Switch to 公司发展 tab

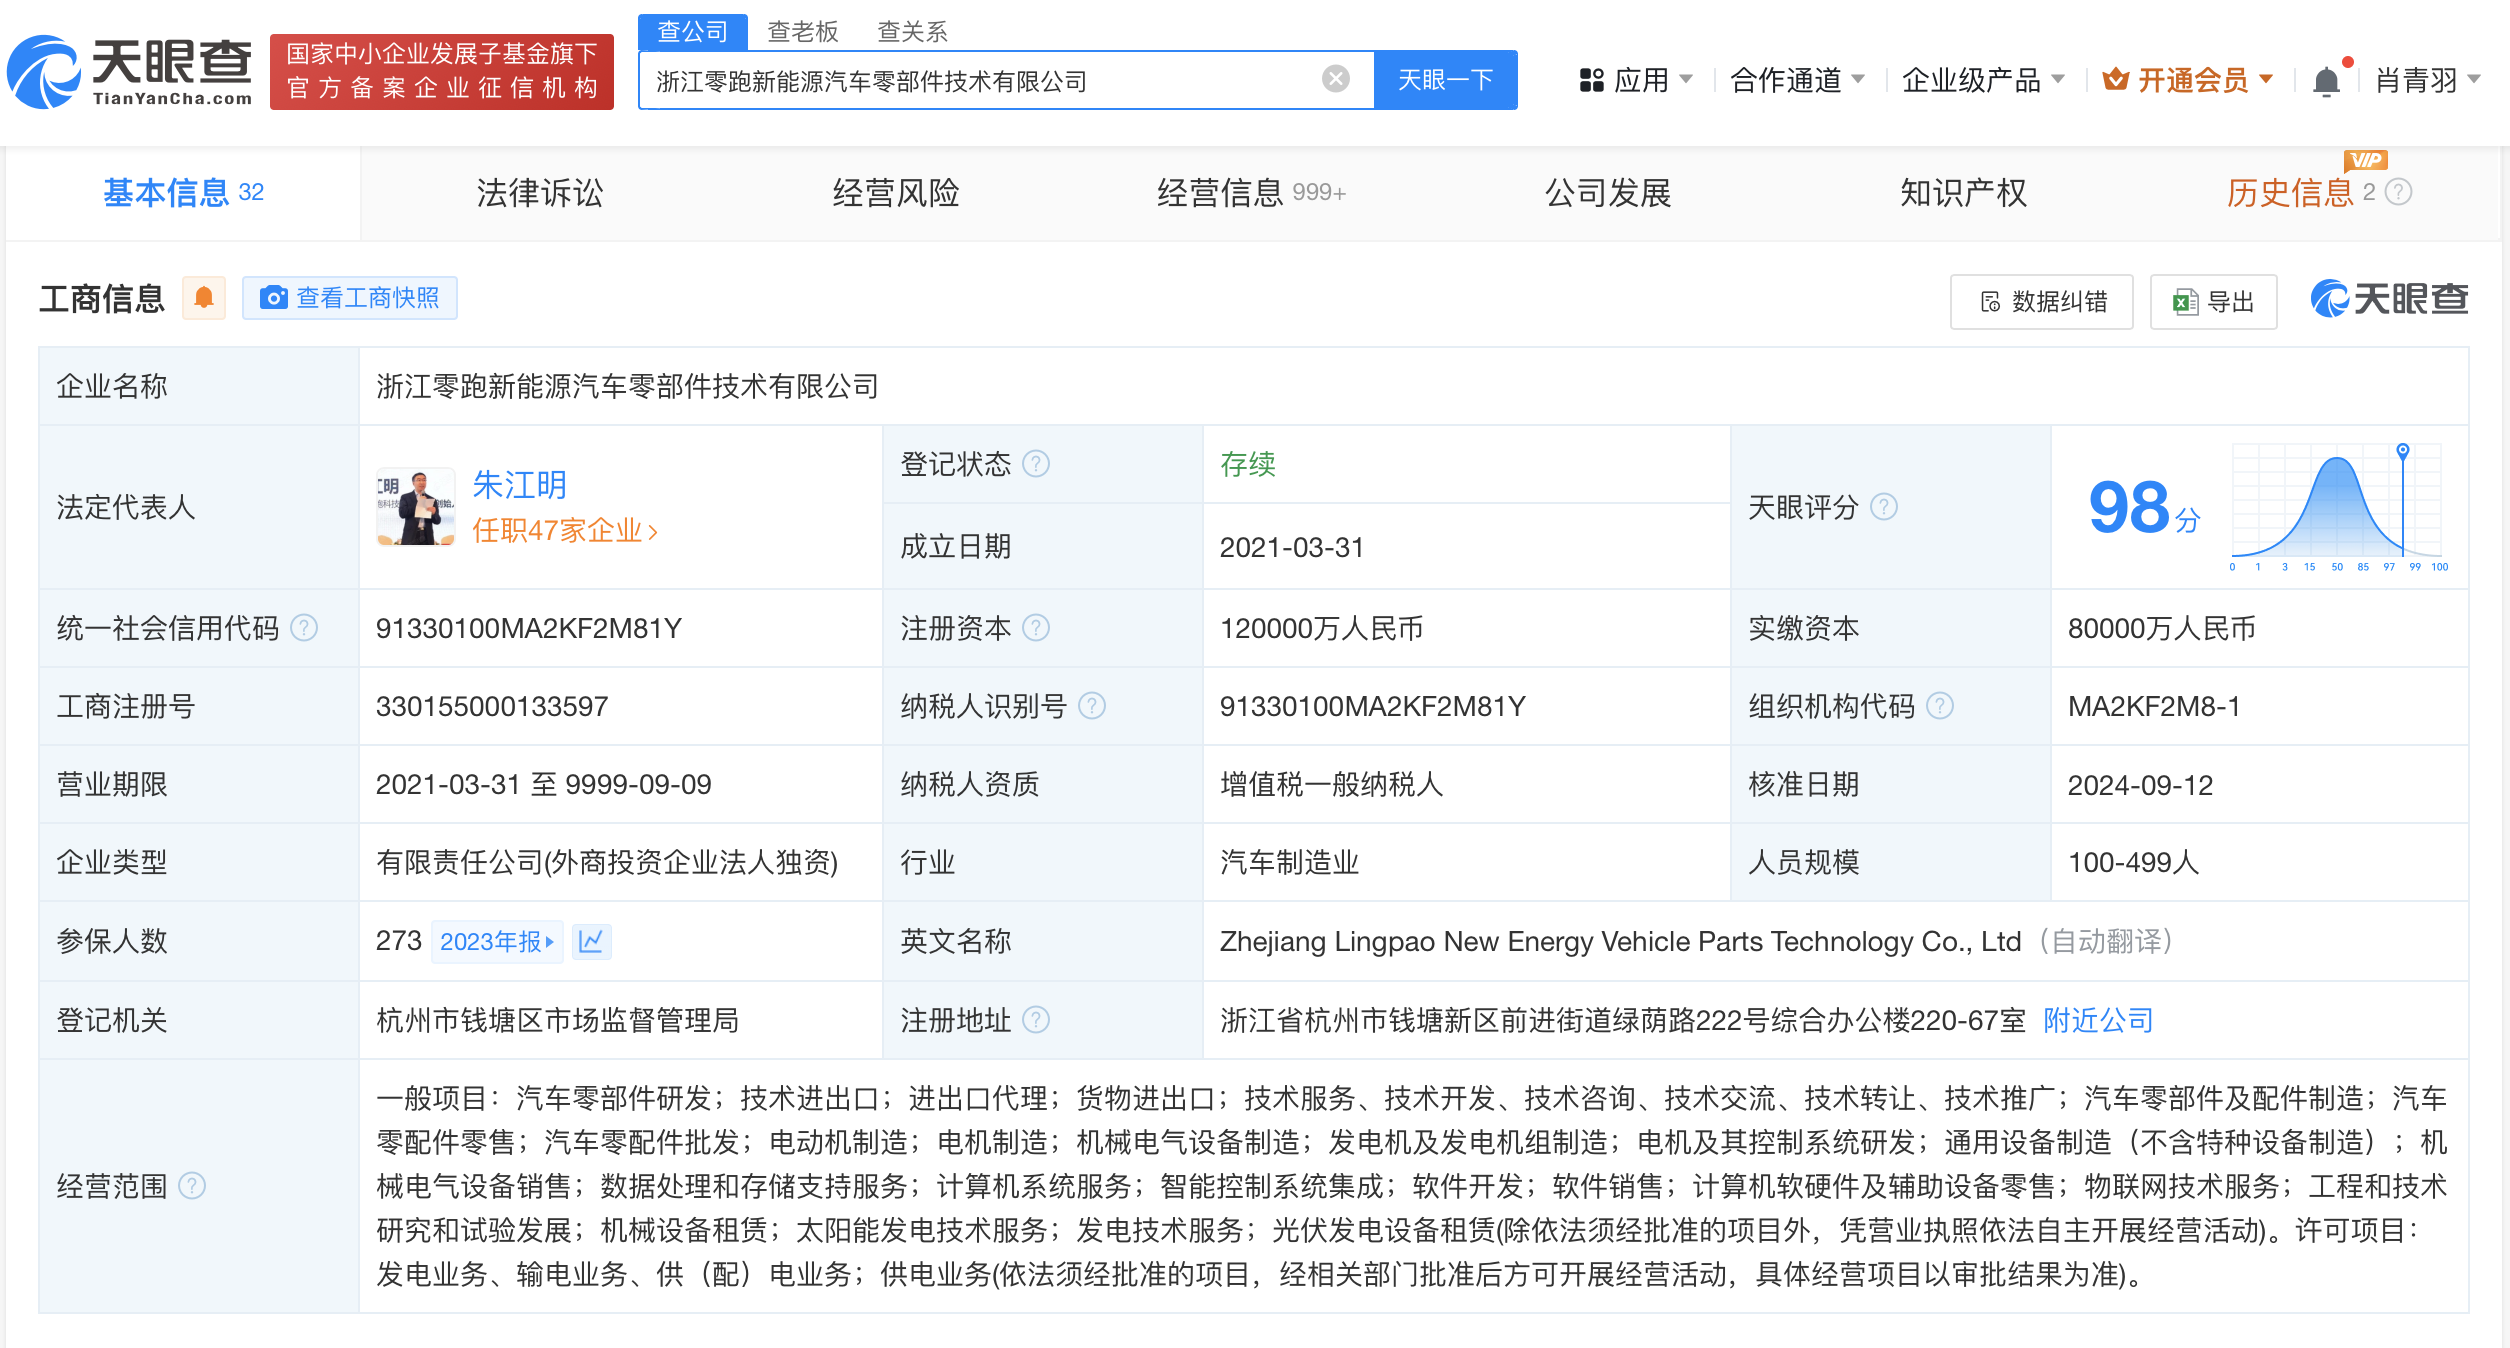click(1608, 192)
